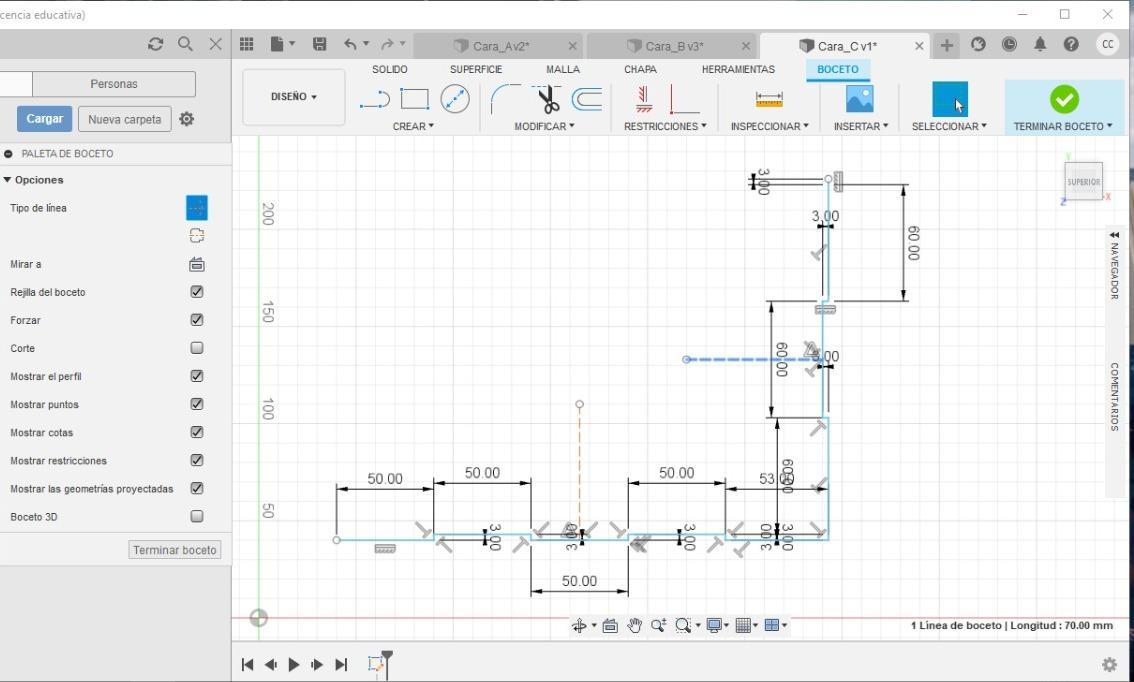Close the data panel
The height and width of the screenshot is (682, 1134).
216,44
